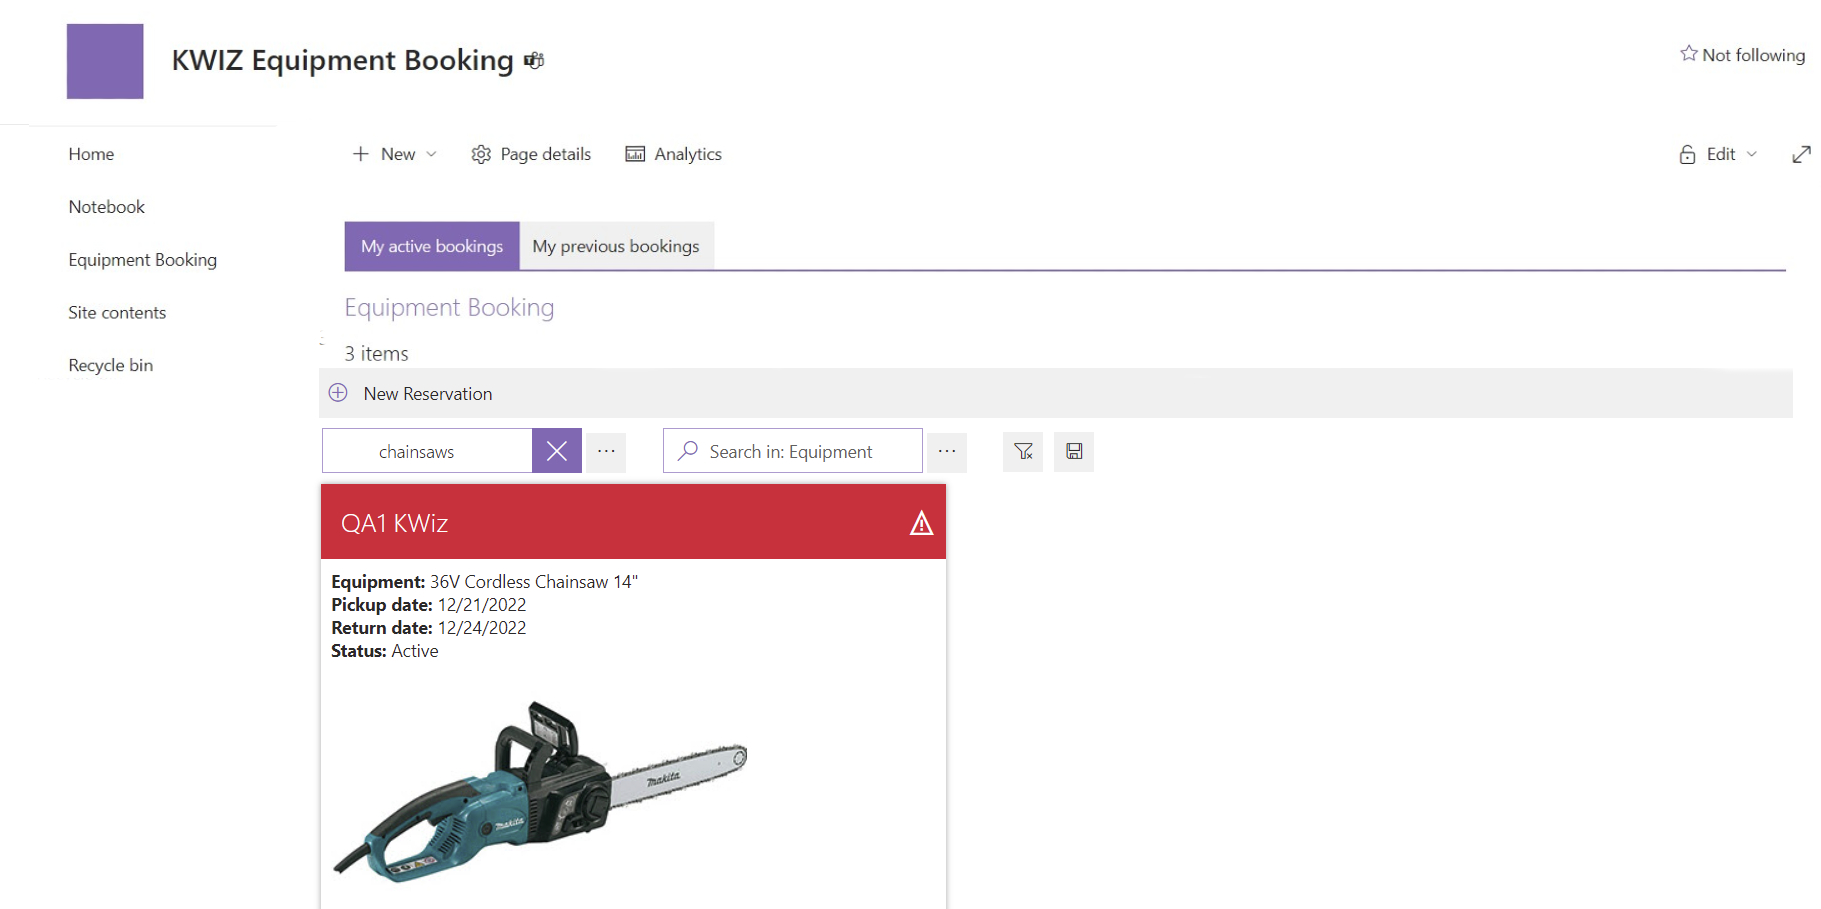Navigate to Equipment Booking in the sidebar

pos(142,259)
